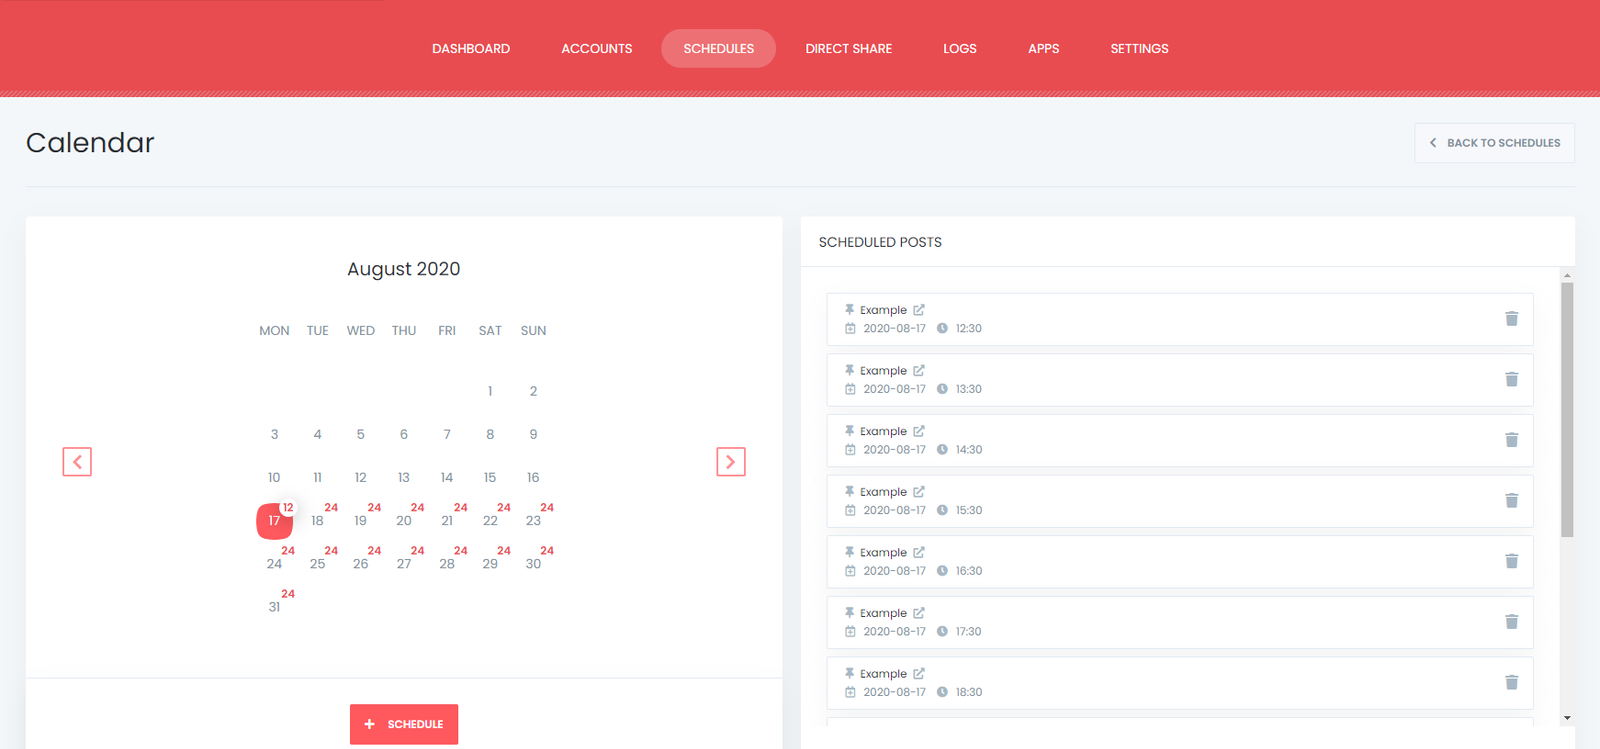Image resolution: width=1600 pixels, height=749 pixels.
Task: Select August 1 on the calendar
Action: tap(490, 391)
